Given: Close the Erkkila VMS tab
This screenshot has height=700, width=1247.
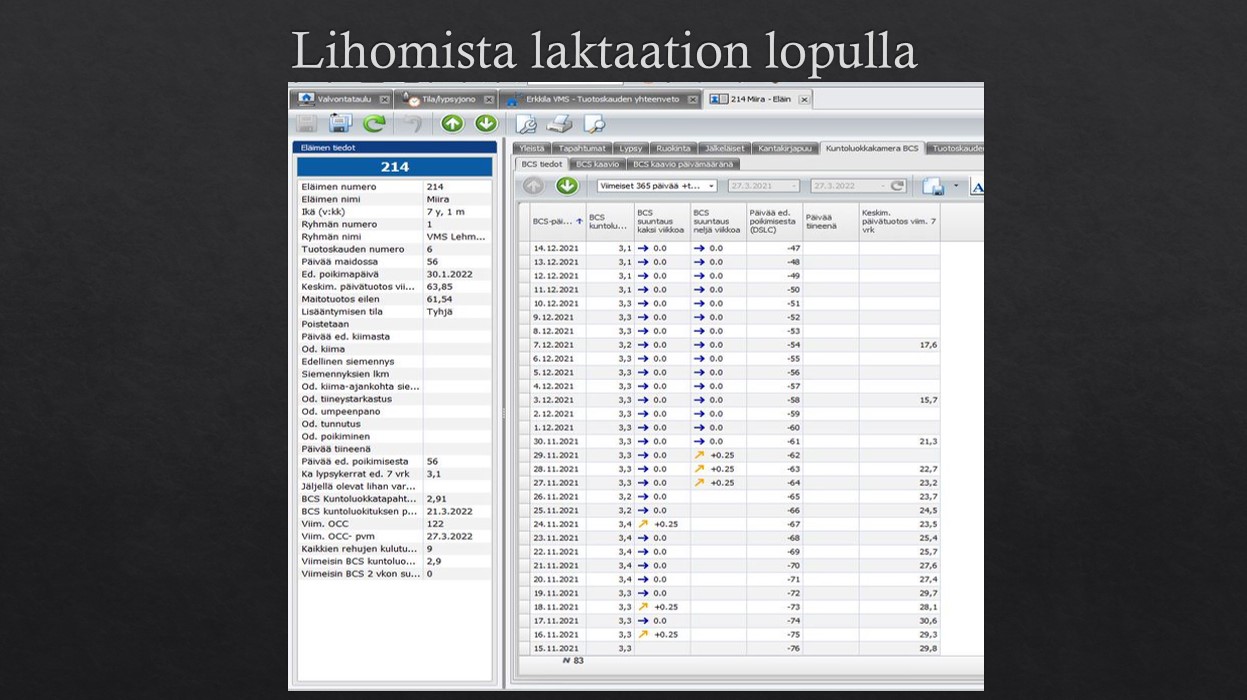Looking at the screenshot, I should click(692, 100).
